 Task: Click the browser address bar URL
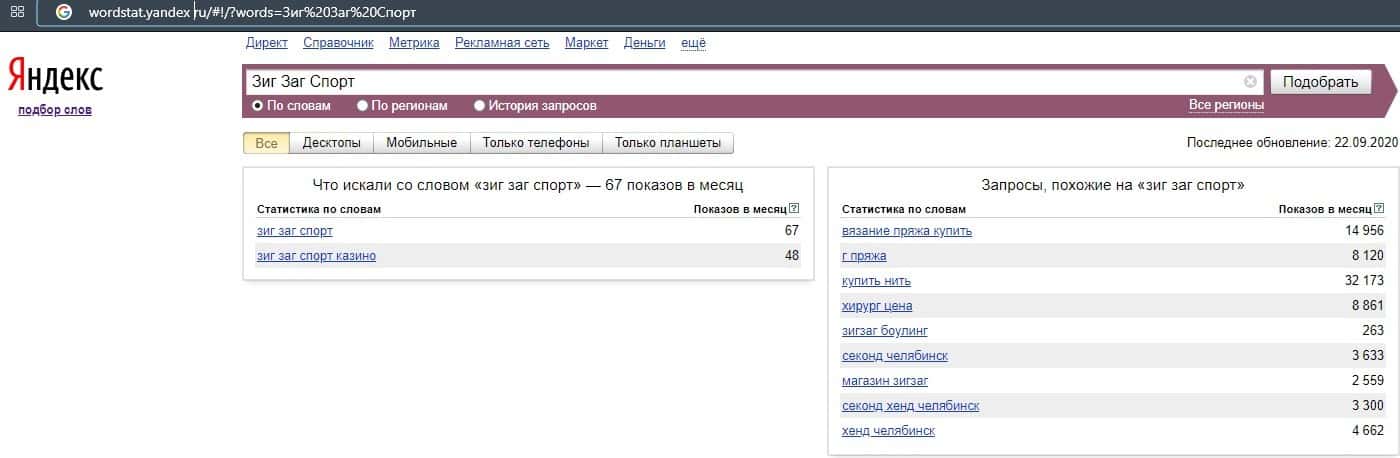(x=252, y=13)
